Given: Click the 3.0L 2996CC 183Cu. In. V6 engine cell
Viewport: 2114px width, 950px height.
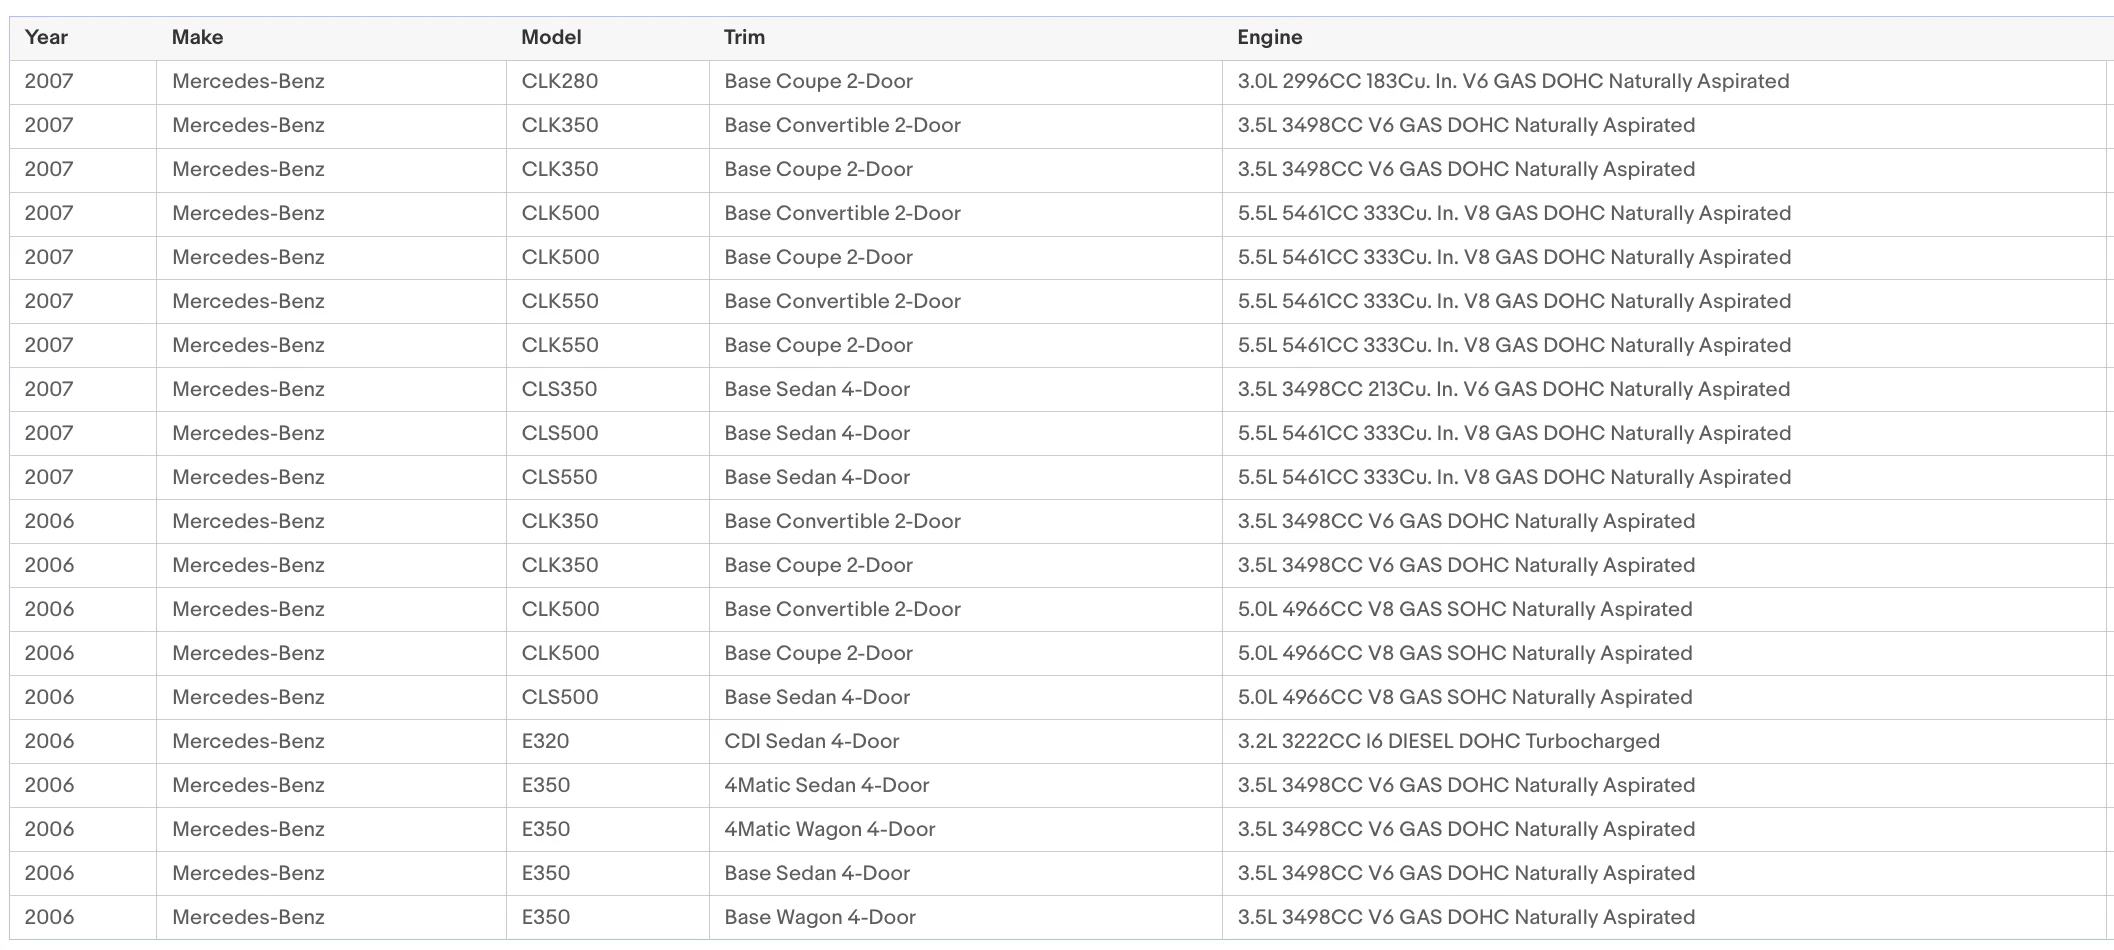Looking at the screenshot, I should (x=1664, y=82).
